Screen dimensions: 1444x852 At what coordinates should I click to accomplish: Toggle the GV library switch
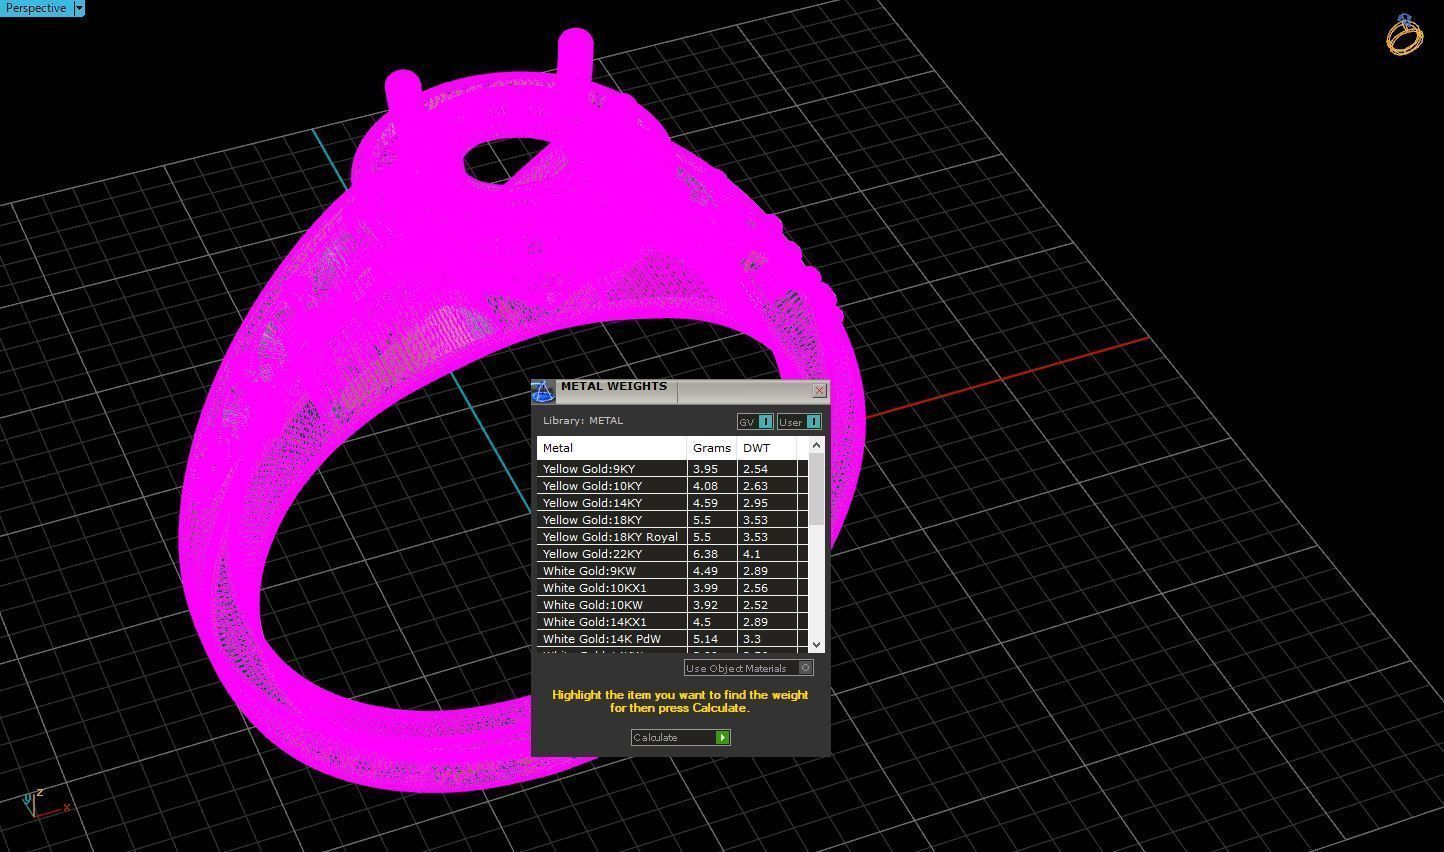point(755,422)
